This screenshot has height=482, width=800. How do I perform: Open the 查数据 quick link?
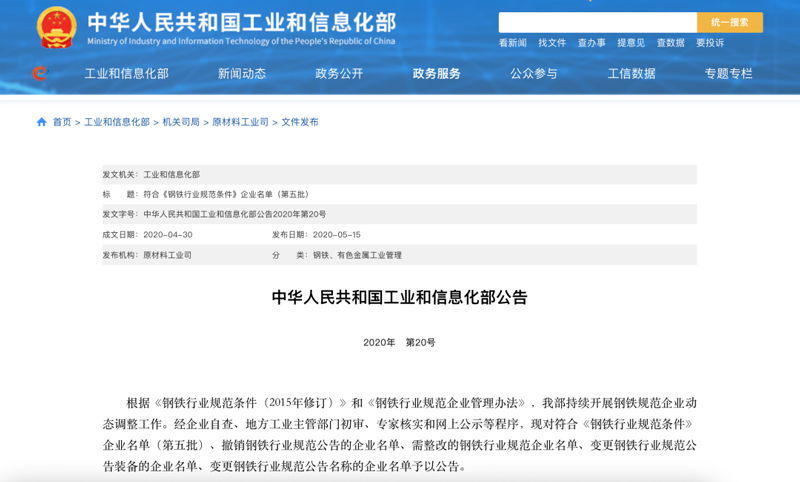(x=670, y=43)
